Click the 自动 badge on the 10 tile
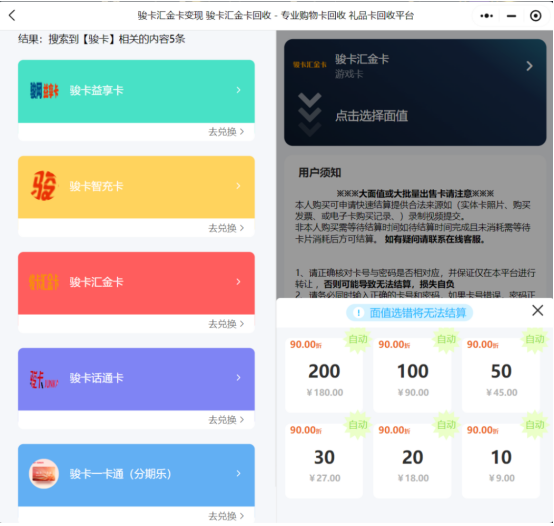The image size is (554, 526). pyautogui.click(x=535, y=425)
